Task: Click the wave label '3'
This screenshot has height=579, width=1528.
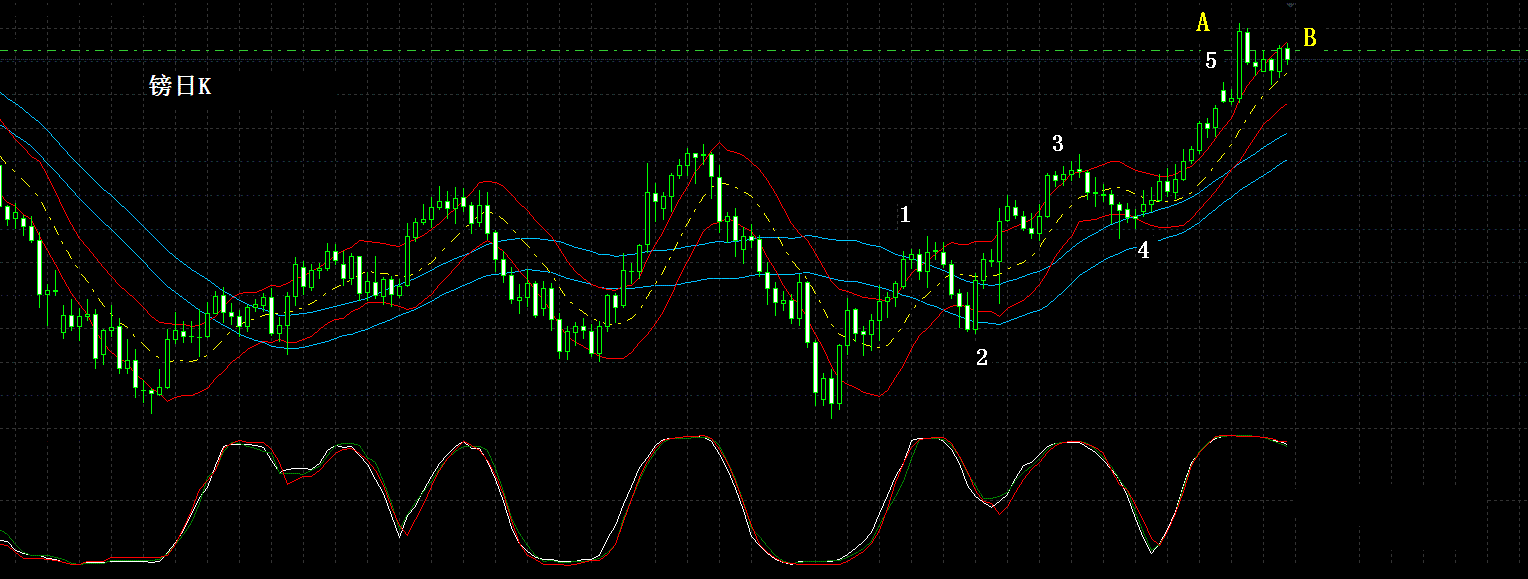Action: click(x=1057, y=143)
